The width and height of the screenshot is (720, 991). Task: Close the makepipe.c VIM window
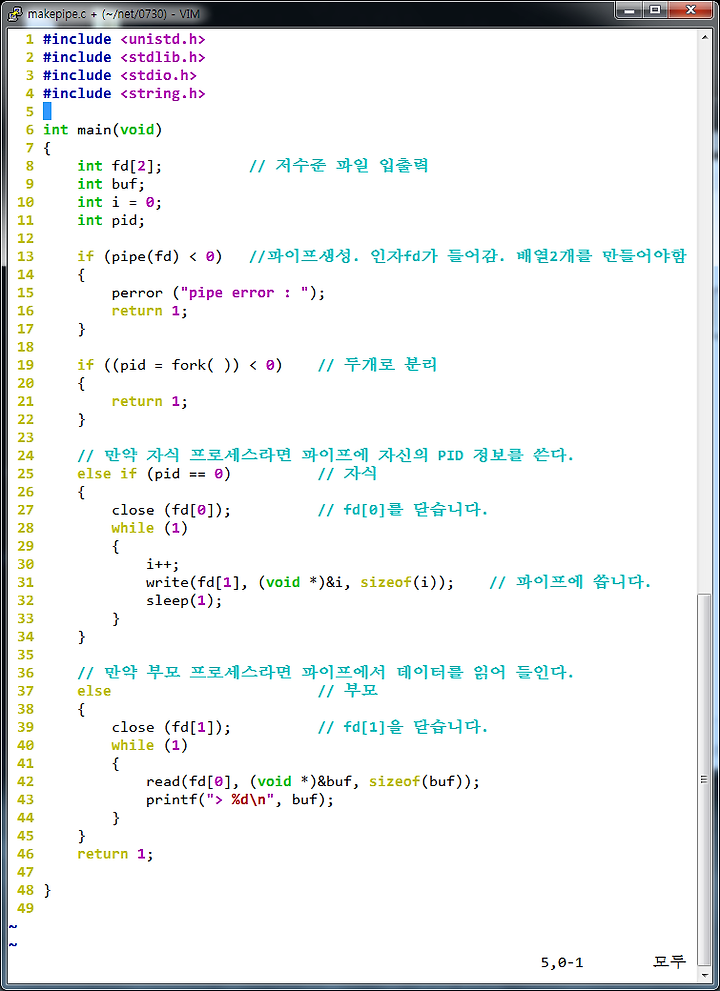(x=692, y=9)
